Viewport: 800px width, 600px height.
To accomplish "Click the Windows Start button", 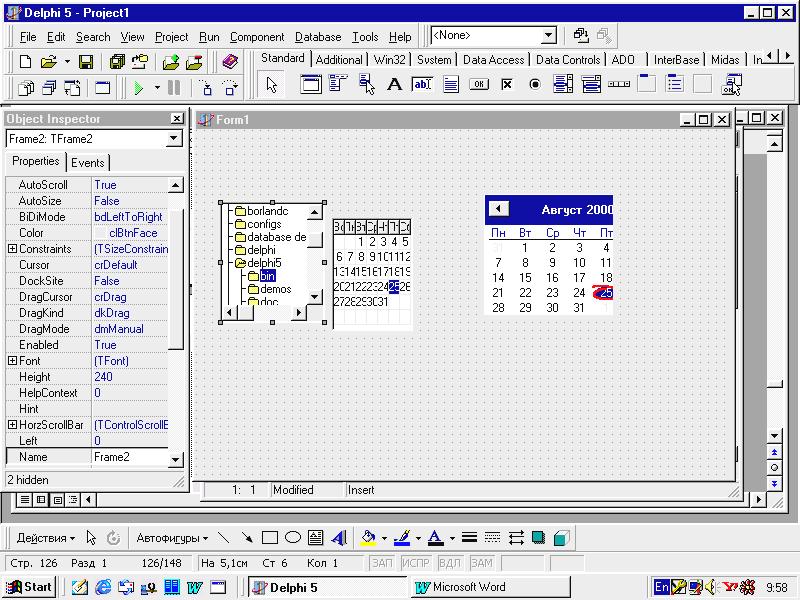I will (x=29, y=587).
